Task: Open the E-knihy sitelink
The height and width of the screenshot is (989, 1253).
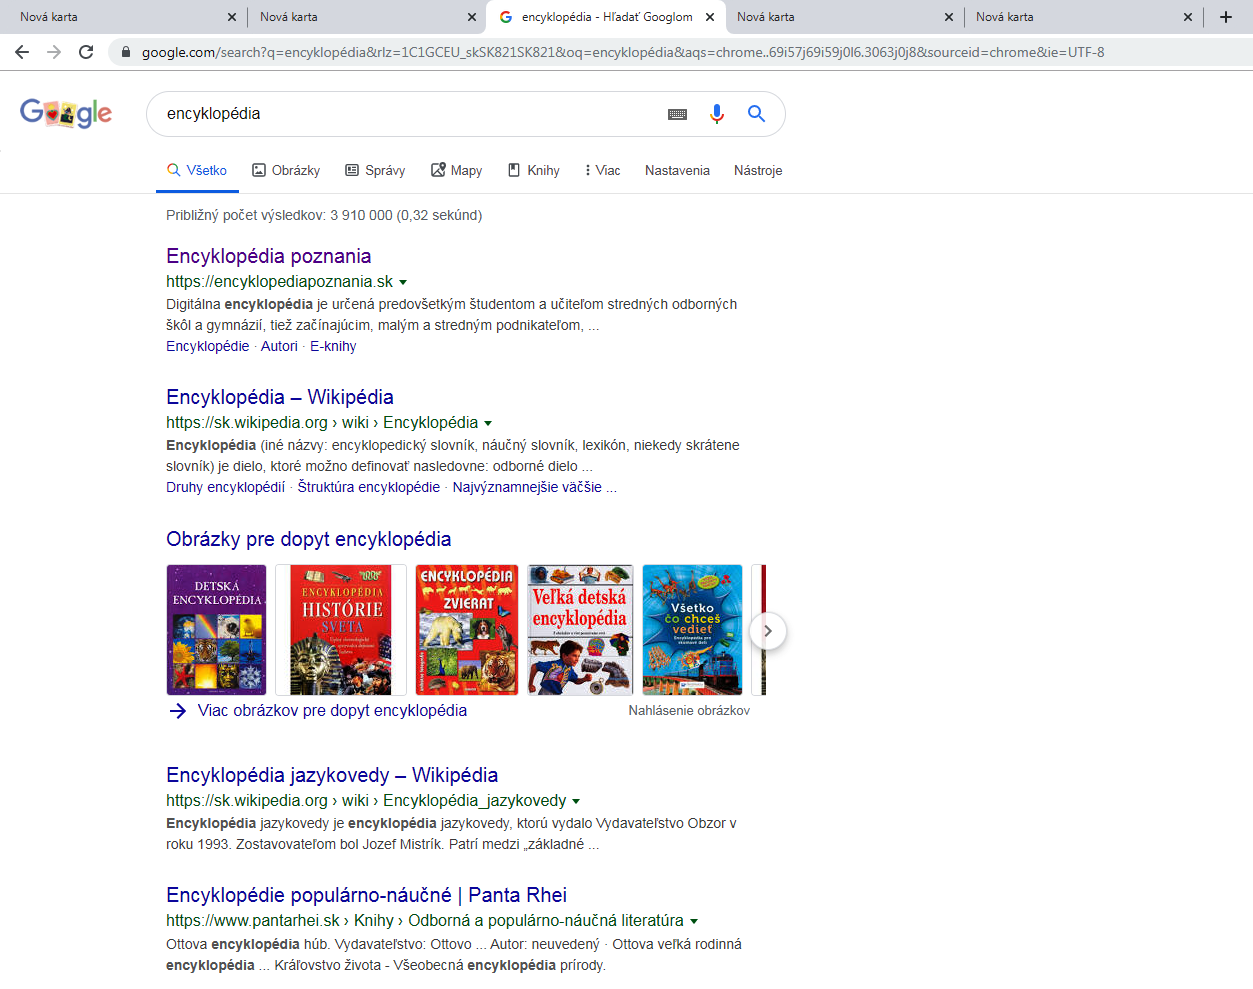Action: [333, 346]
